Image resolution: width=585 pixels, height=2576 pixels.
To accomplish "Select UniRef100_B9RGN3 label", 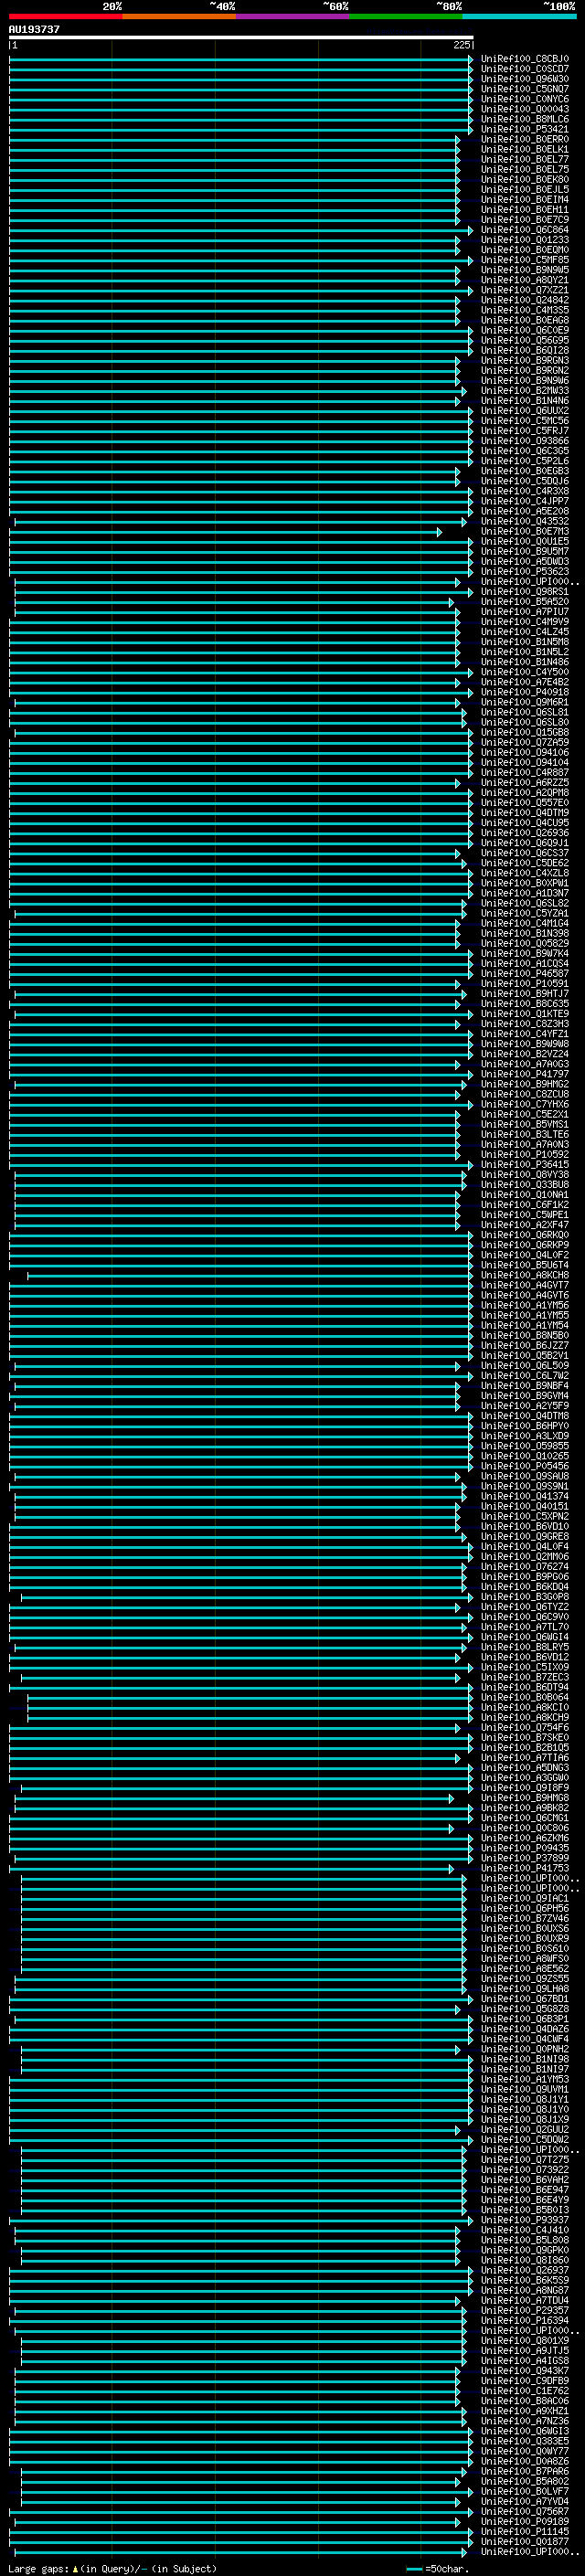I will (x=525, y=360).
